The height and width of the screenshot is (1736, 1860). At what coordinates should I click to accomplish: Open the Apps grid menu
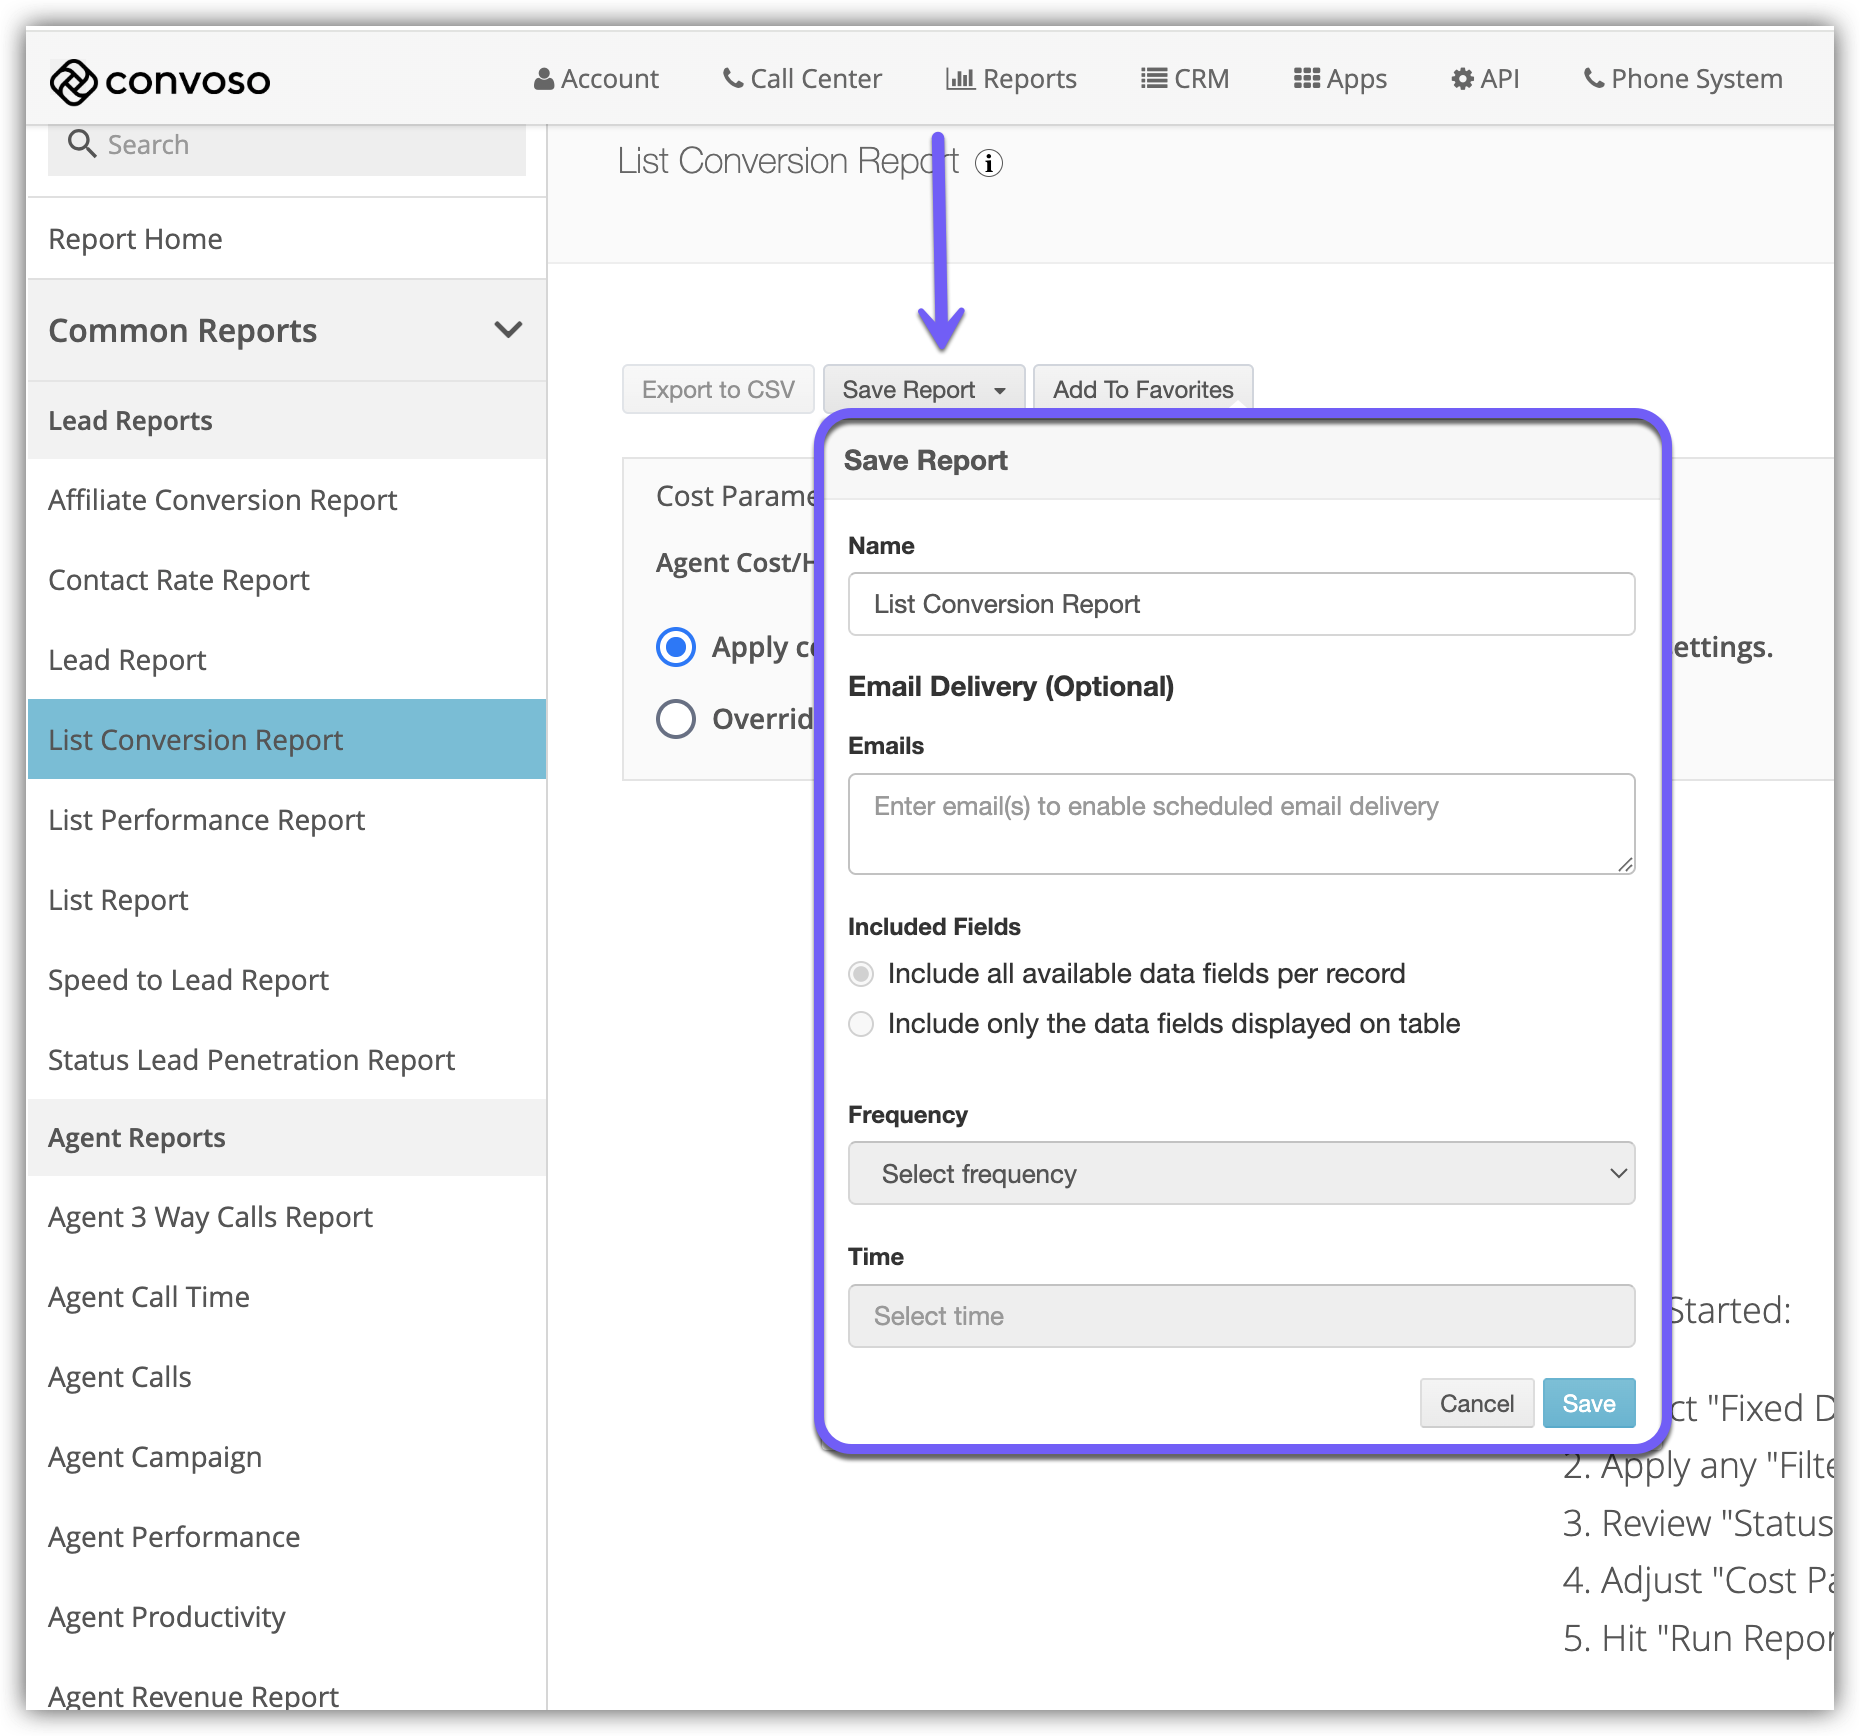click(x=1340, y=79)
